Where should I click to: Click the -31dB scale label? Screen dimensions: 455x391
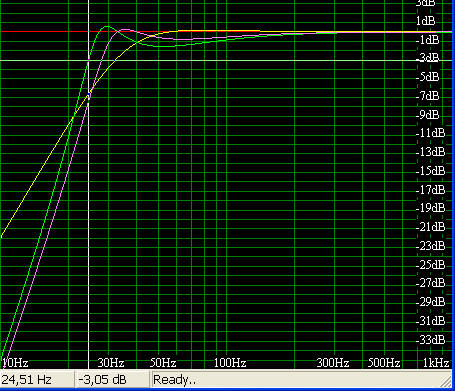pos(431,321)
